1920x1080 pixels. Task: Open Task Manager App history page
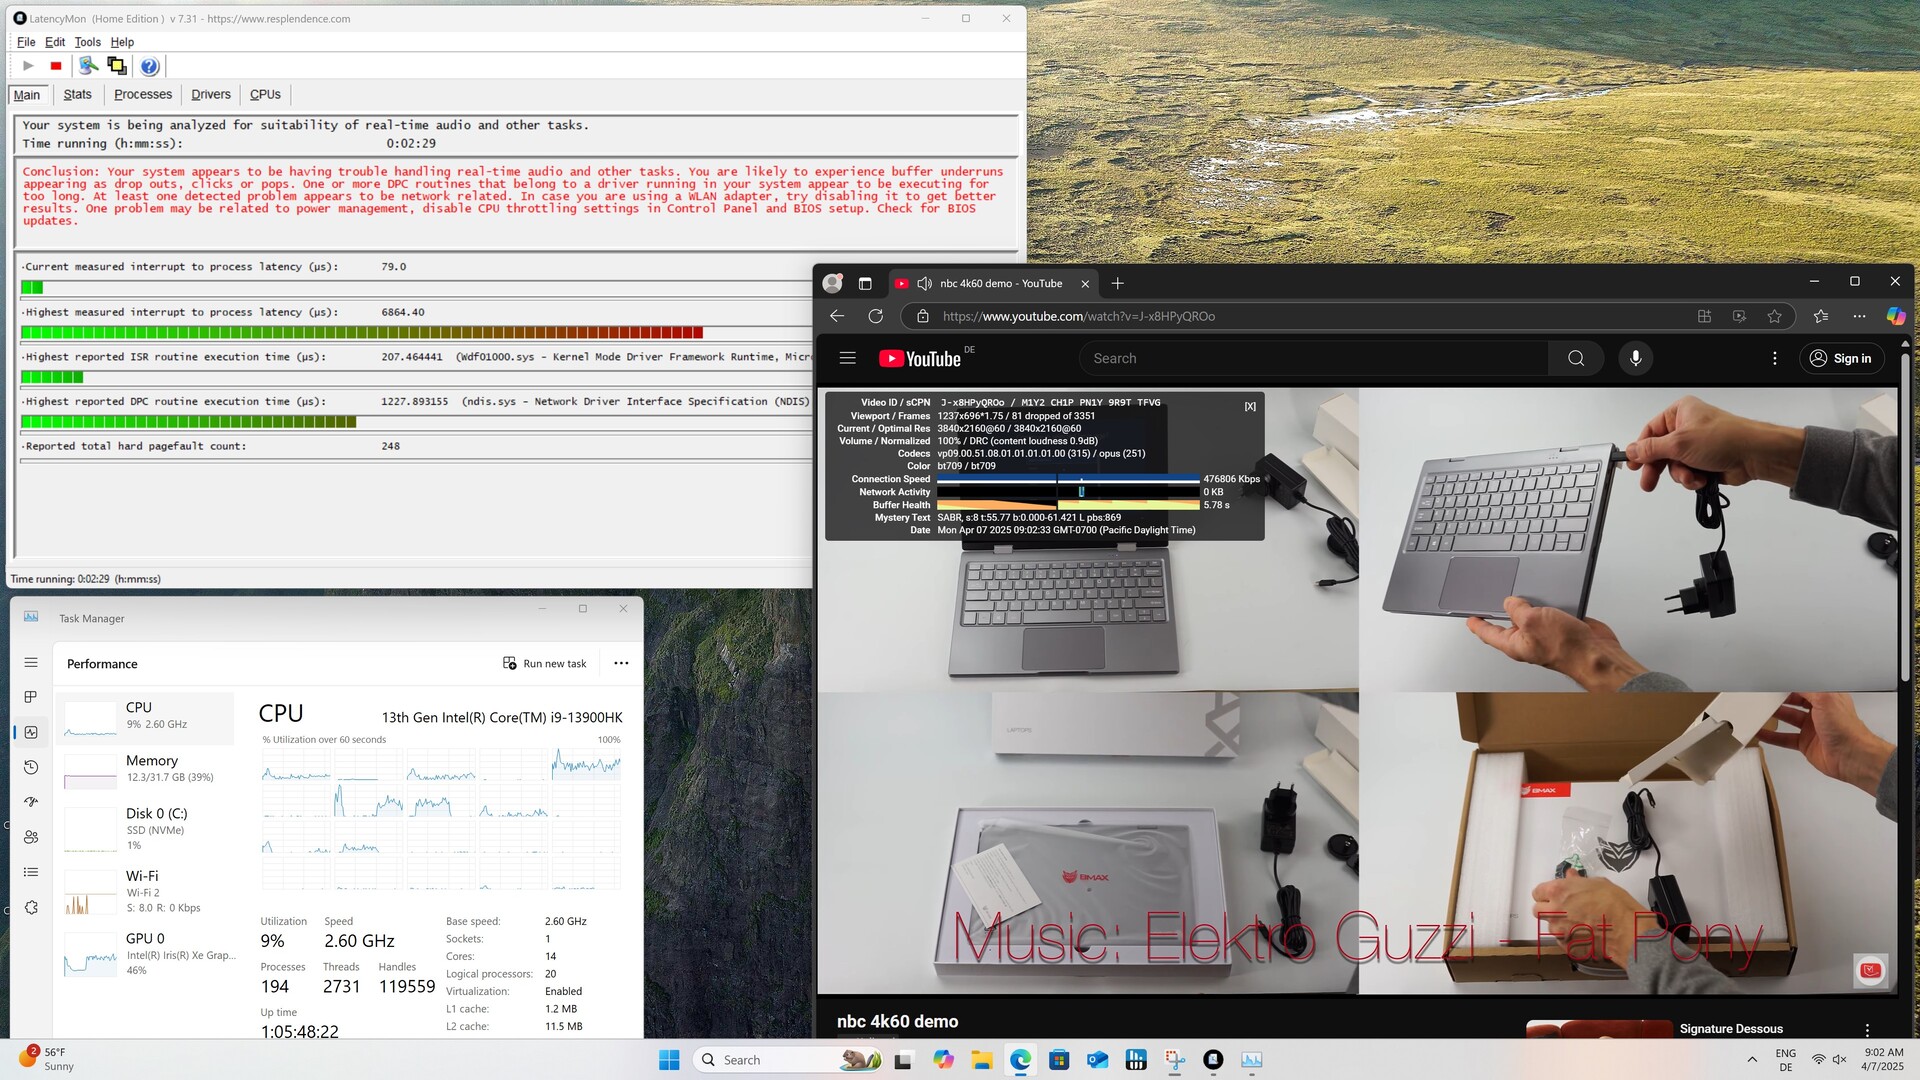click(31, 767)
